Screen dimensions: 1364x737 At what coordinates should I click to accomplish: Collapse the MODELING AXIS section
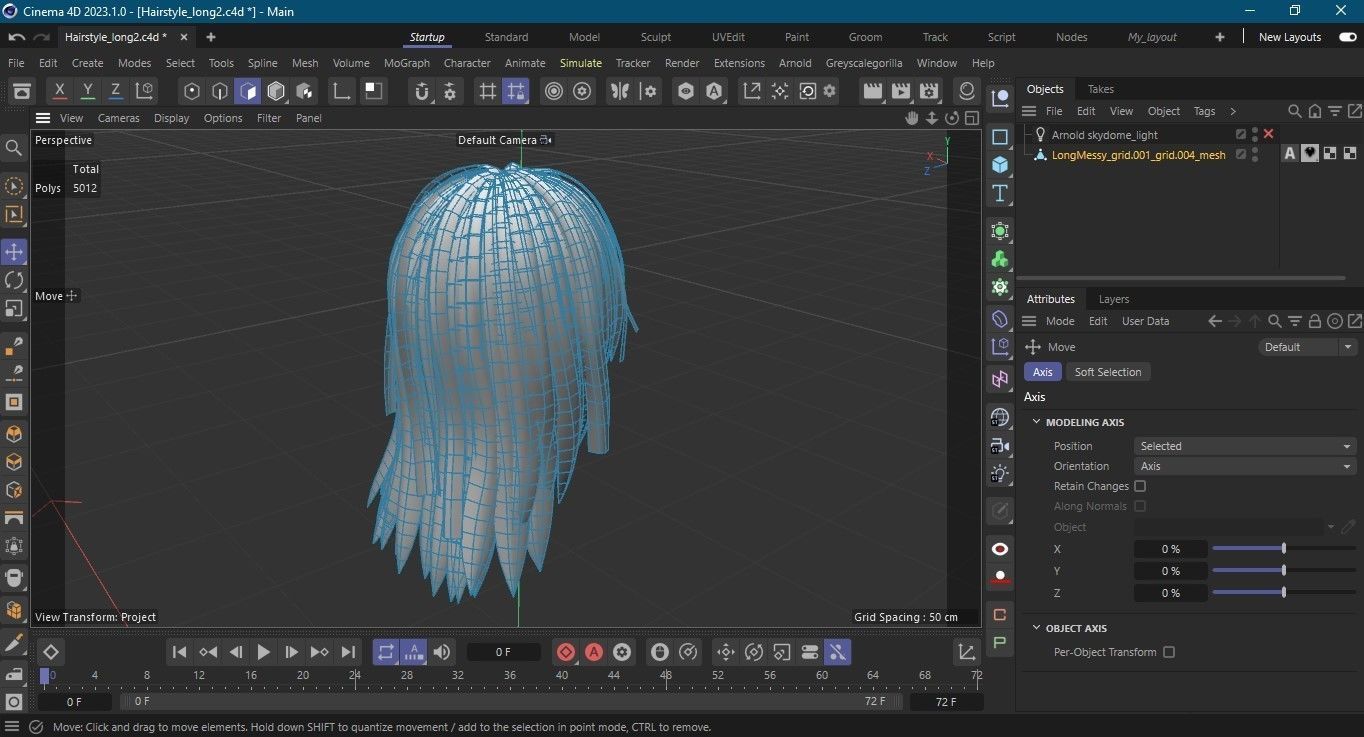1037,422
